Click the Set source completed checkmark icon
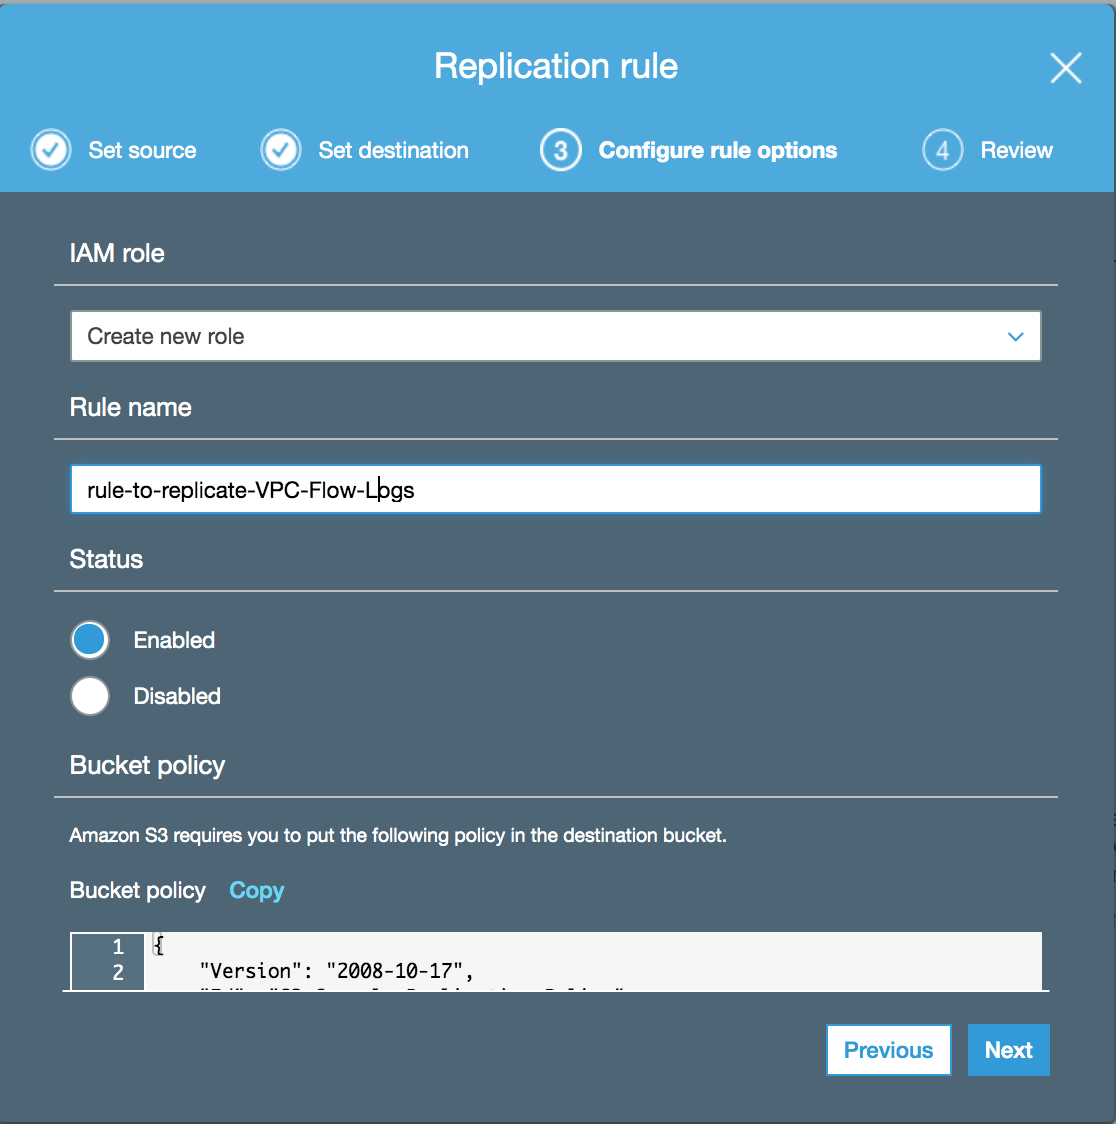Image resolution: width=1116 pixels, height=1124 pixels. pyautogui.click(x=50, y=149)
